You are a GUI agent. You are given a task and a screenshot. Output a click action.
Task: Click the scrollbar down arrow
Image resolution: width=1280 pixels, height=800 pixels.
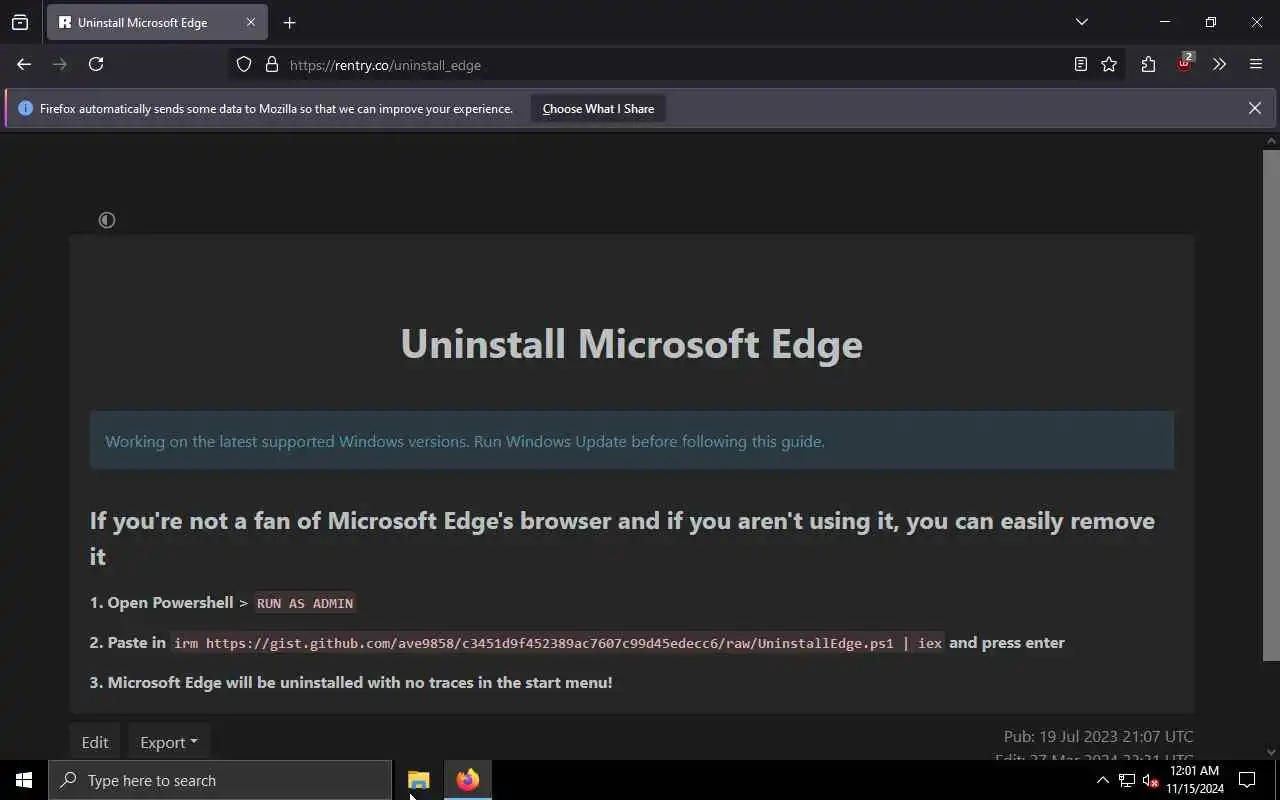(1271, 752)
